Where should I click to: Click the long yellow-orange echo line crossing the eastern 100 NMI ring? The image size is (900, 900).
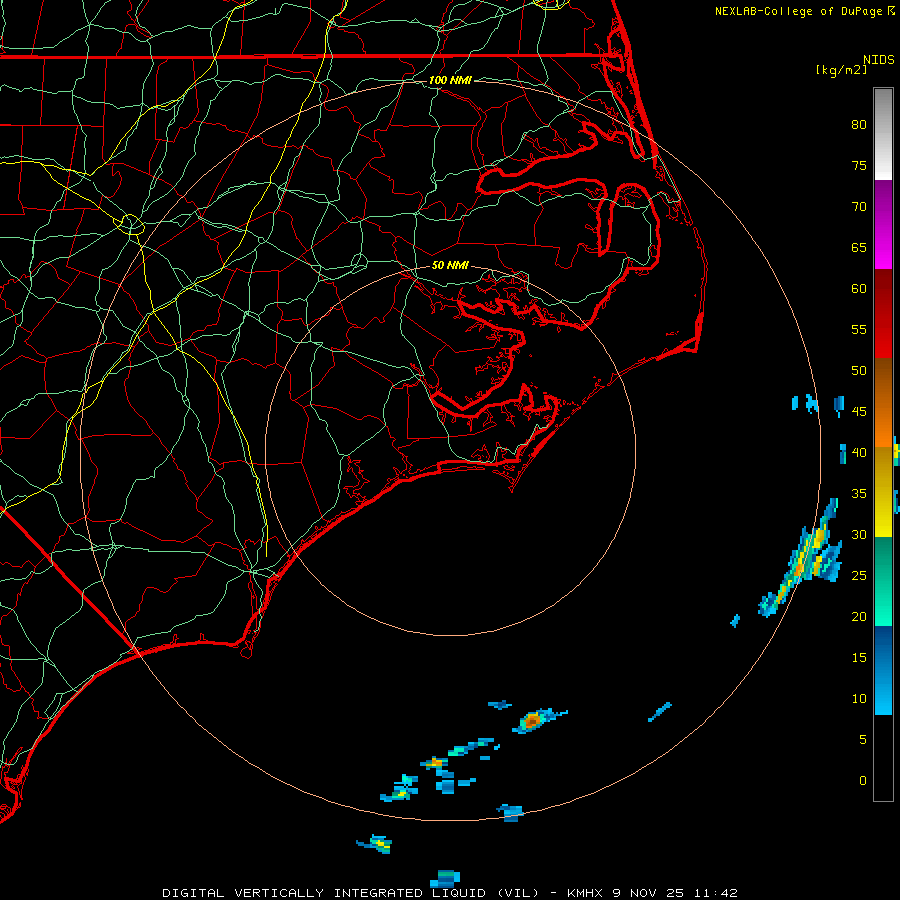tap(801, 558)
